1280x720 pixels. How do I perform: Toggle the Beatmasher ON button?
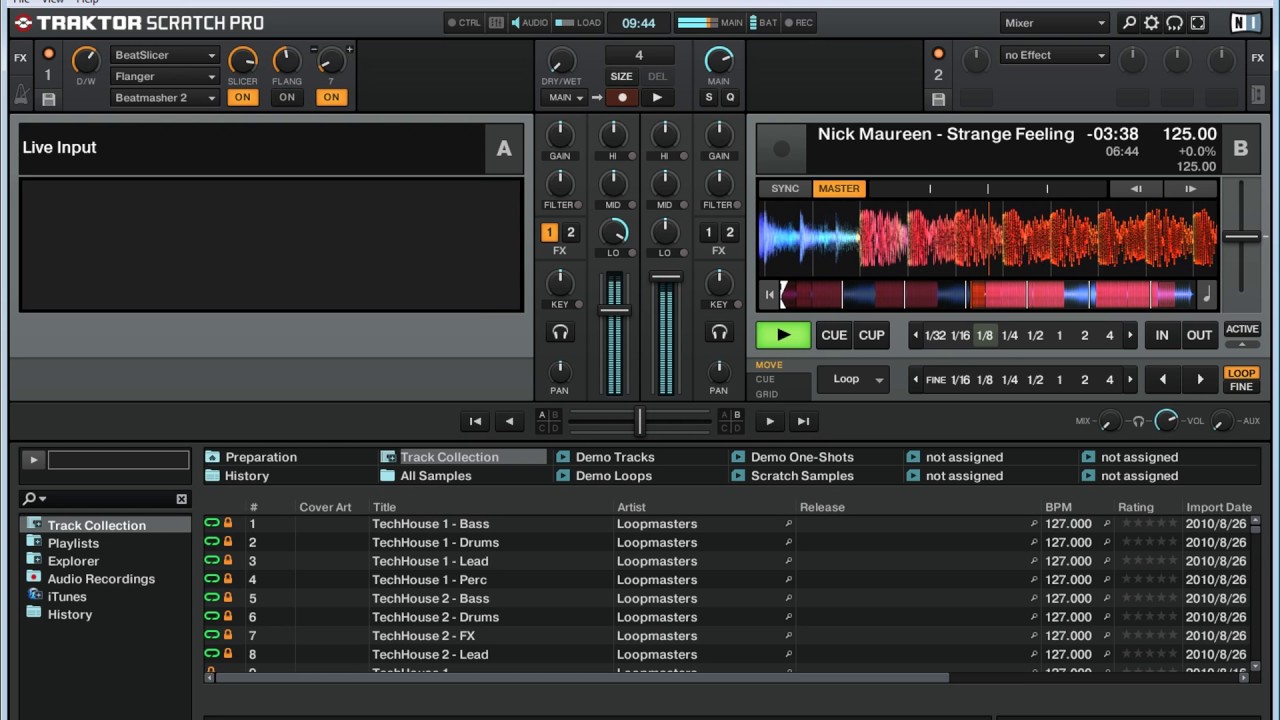tap(331, 97)
